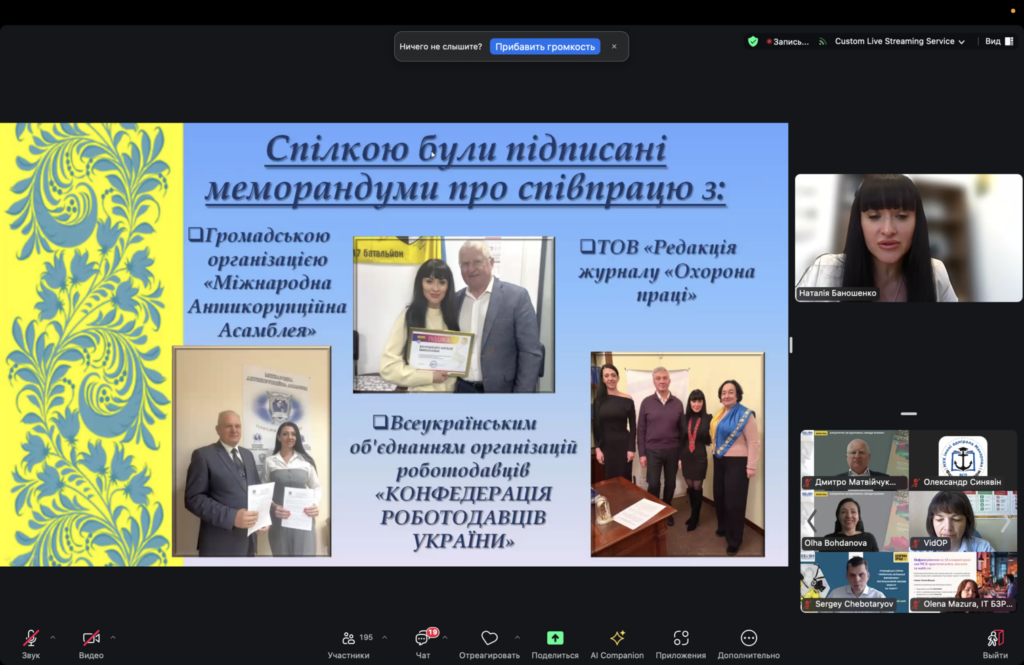Turn on camera with the Видео button
1024x665 pixels.
(91, 643)
